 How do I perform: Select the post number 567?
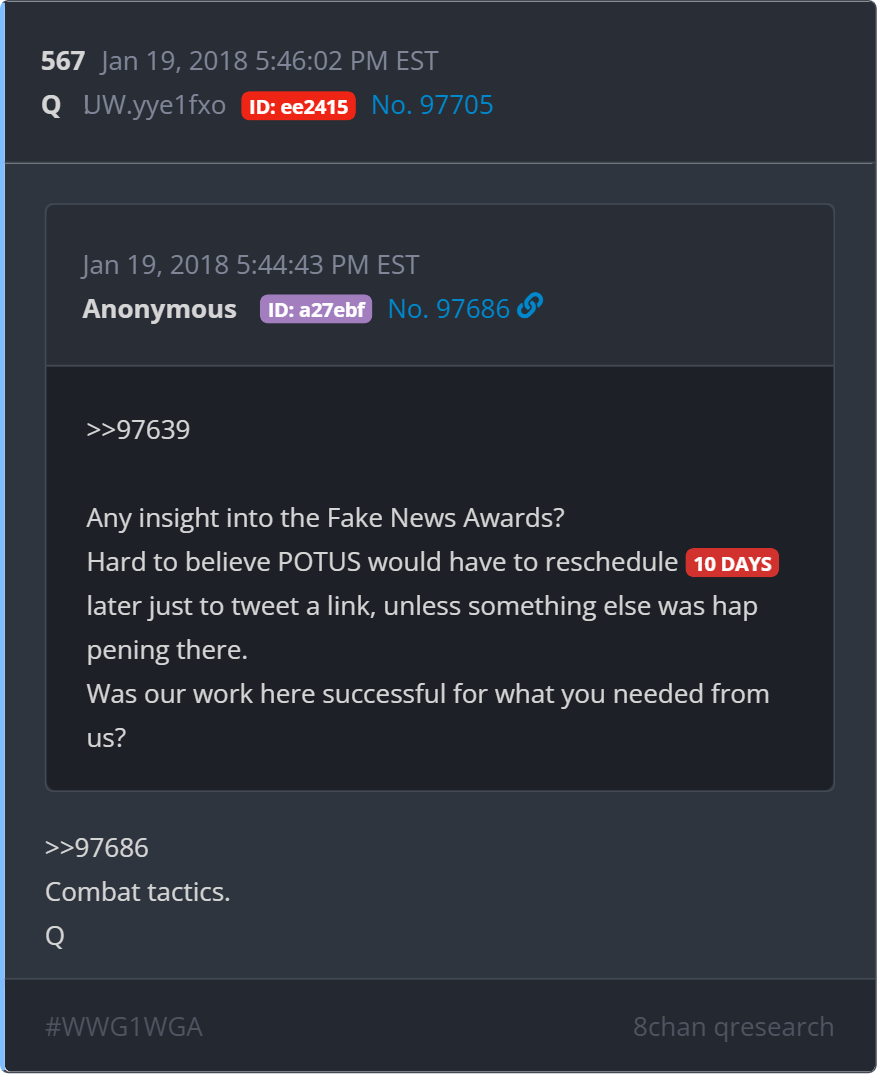pos(63,61)
